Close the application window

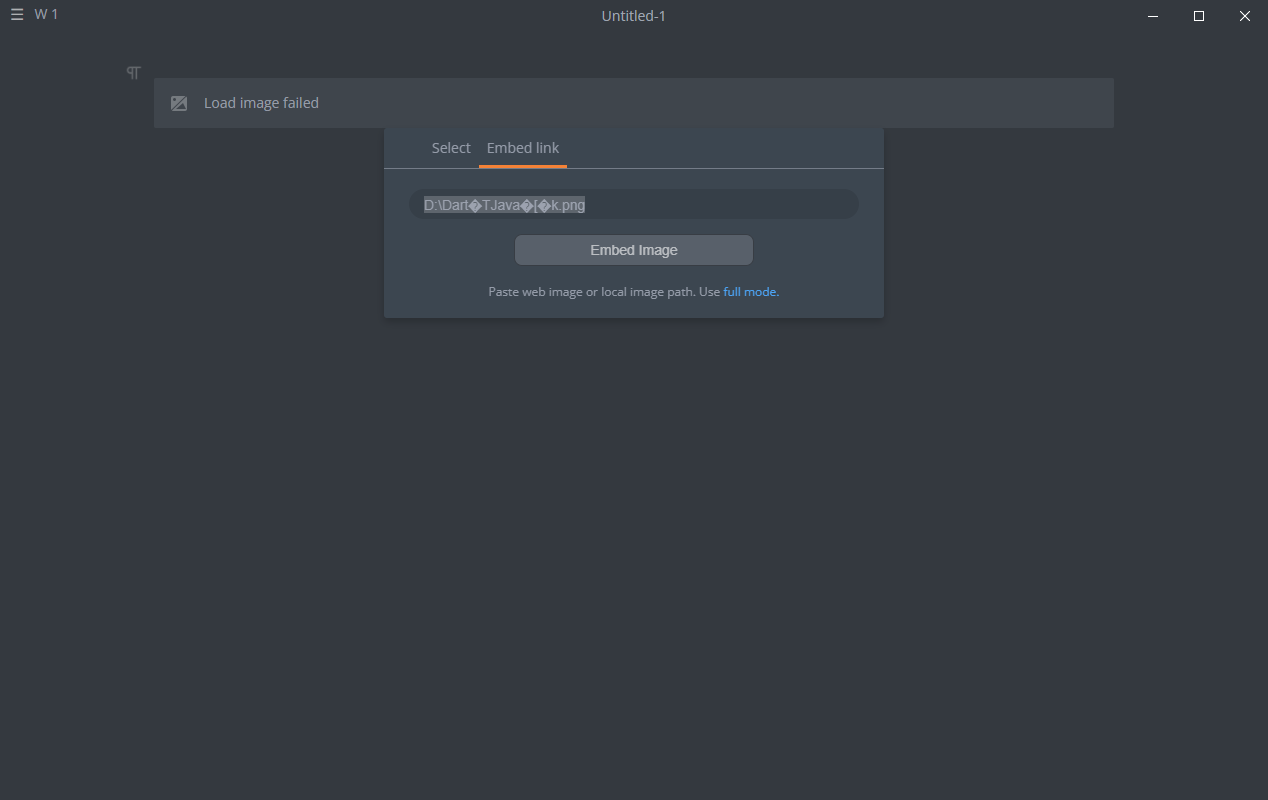[x=1245, y=16]
